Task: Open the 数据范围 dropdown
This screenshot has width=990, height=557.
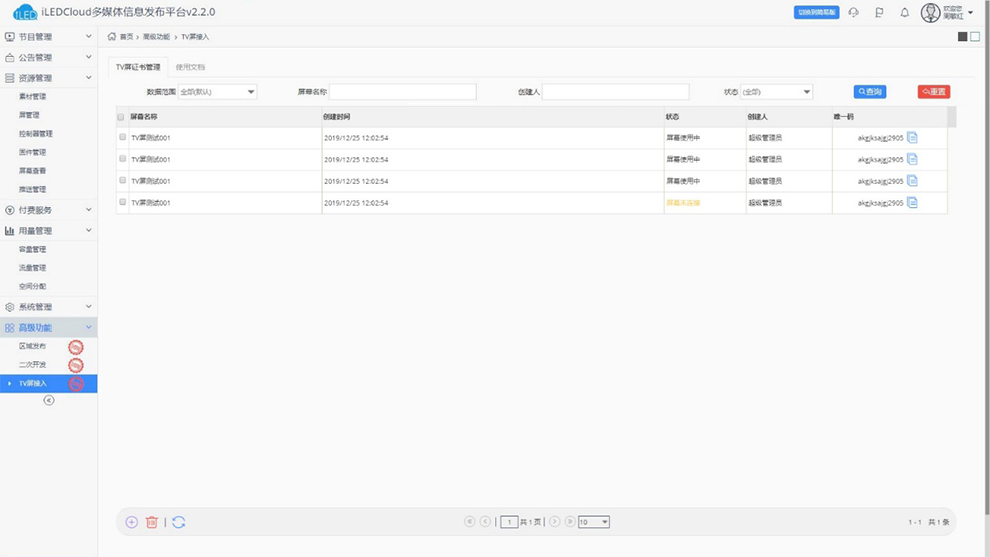Action: point(217,92)
